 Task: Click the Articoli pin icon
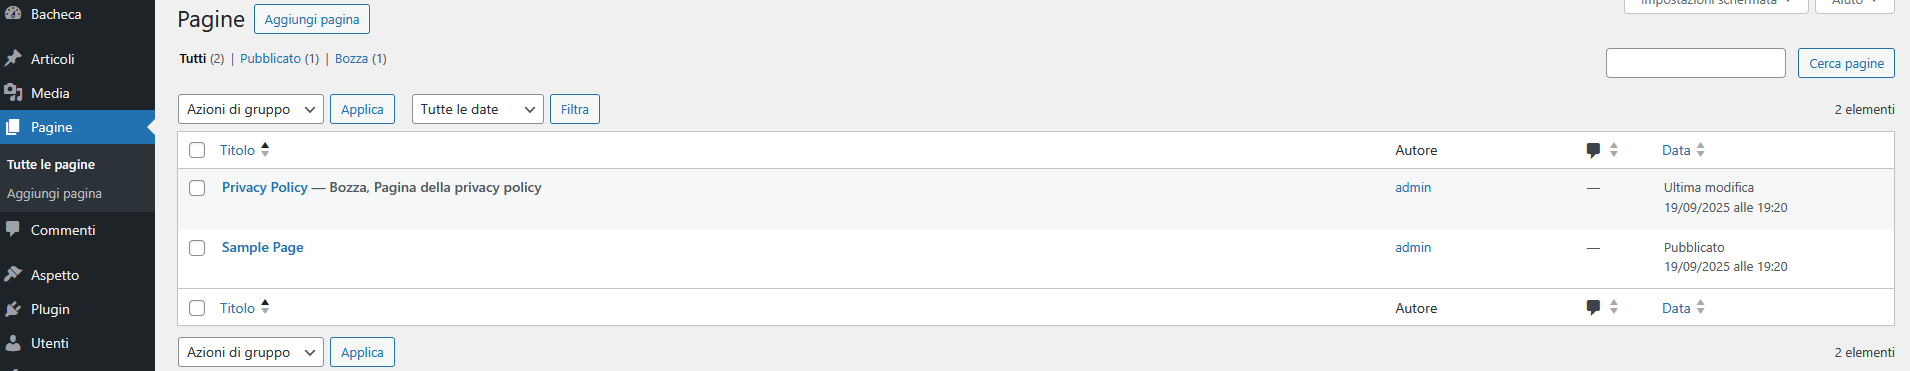13,59
